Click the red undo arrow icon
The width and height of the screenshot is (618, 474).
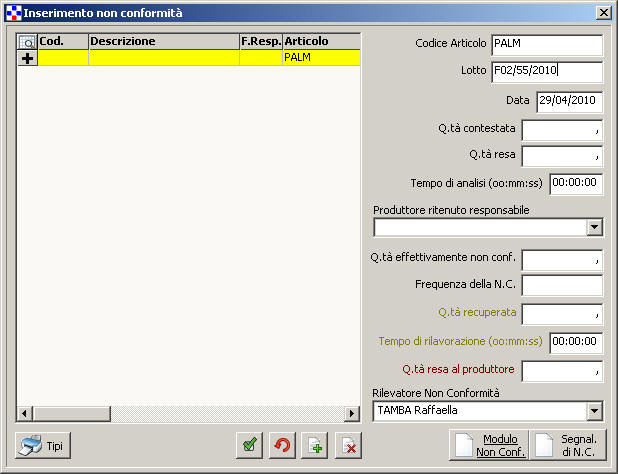point(282,445)
